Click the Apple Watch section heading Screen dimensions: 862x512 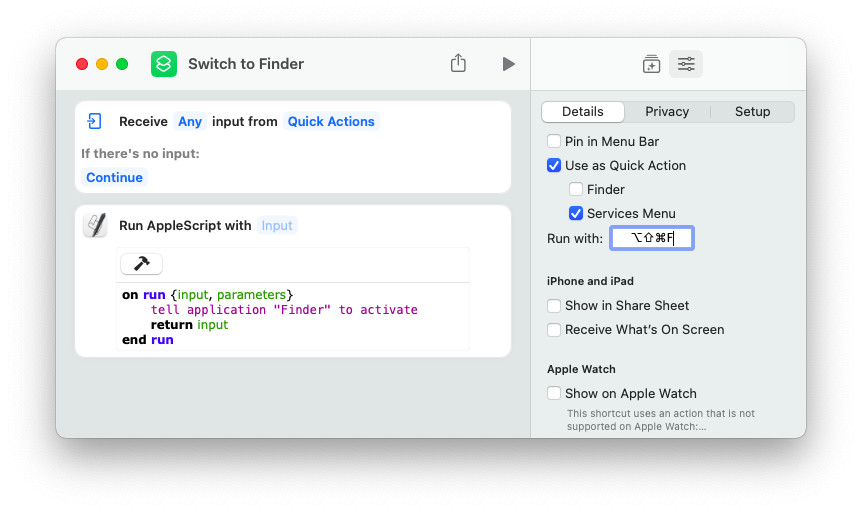coord(581,369)
